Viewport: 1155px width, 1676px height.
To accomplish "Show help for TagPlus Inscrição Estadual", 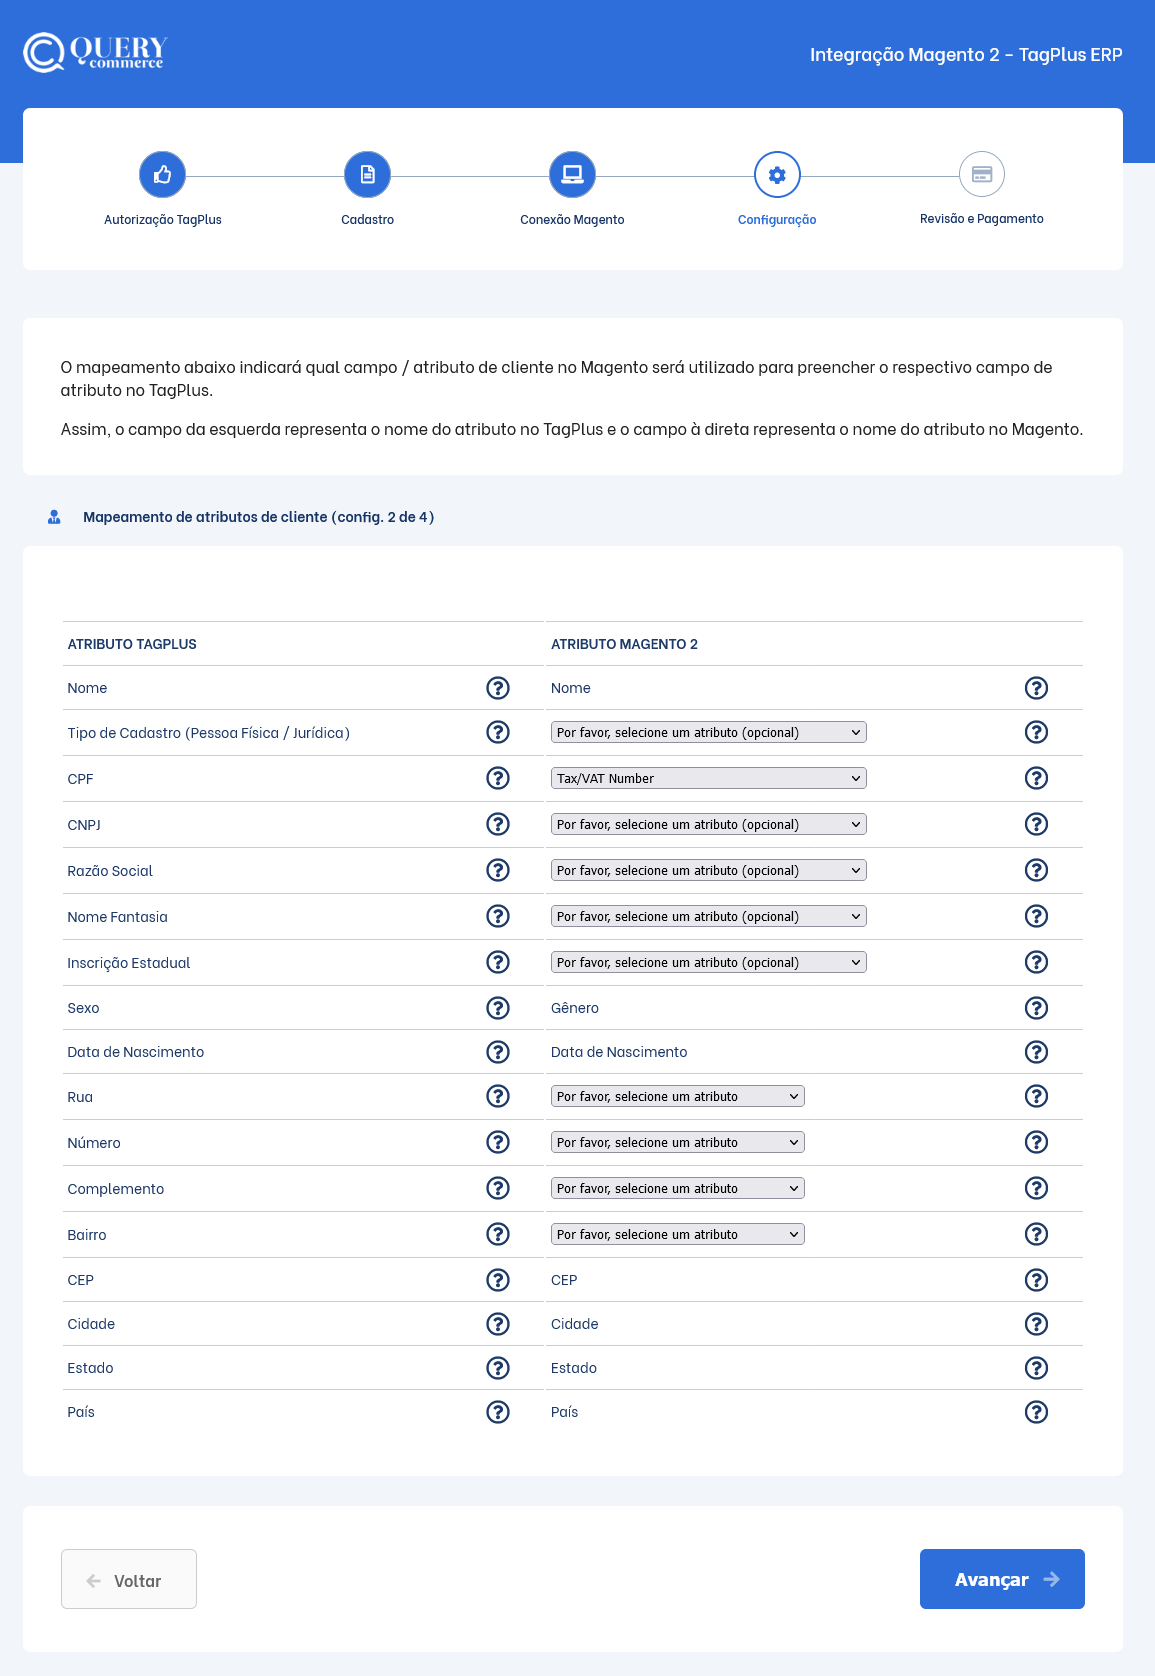I will 498,962.
